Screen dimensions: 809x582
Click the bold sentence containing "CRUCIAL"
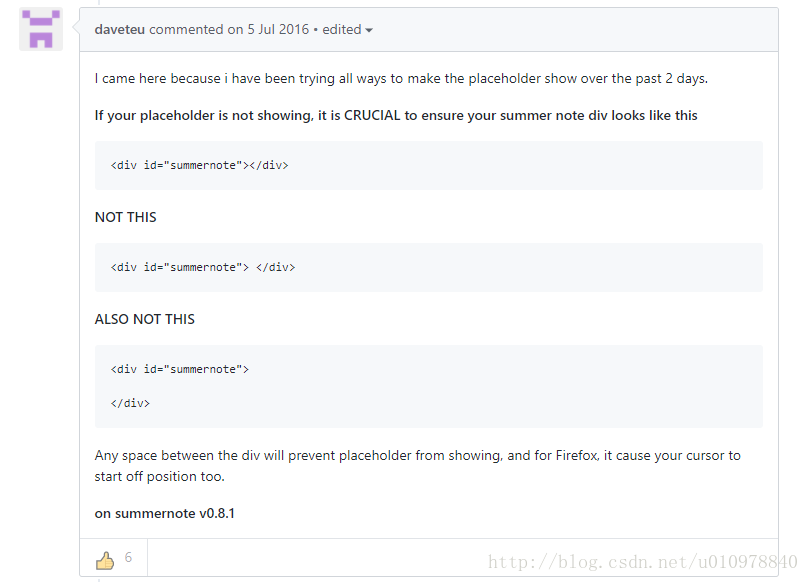(396, 116)
